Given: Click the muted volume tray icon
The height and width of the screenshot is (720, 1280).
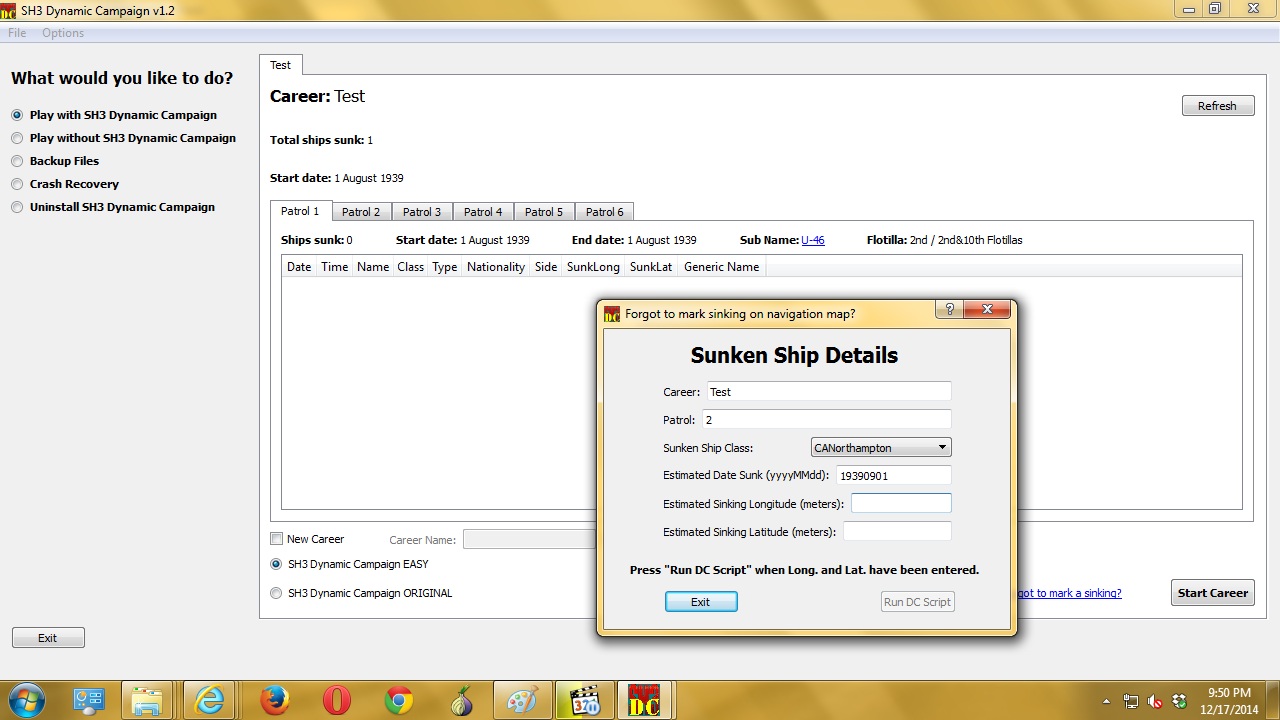Looking at the screenshot, I should [x=1155, y=701].
